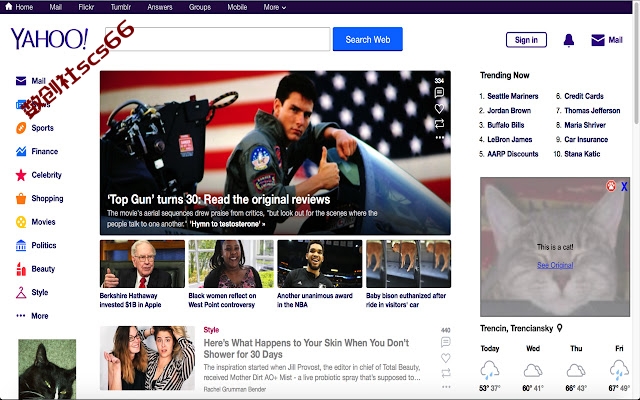This screenshot has width=640, height=400.
Task: Open the Sports football icon
Action: point(21,128)
